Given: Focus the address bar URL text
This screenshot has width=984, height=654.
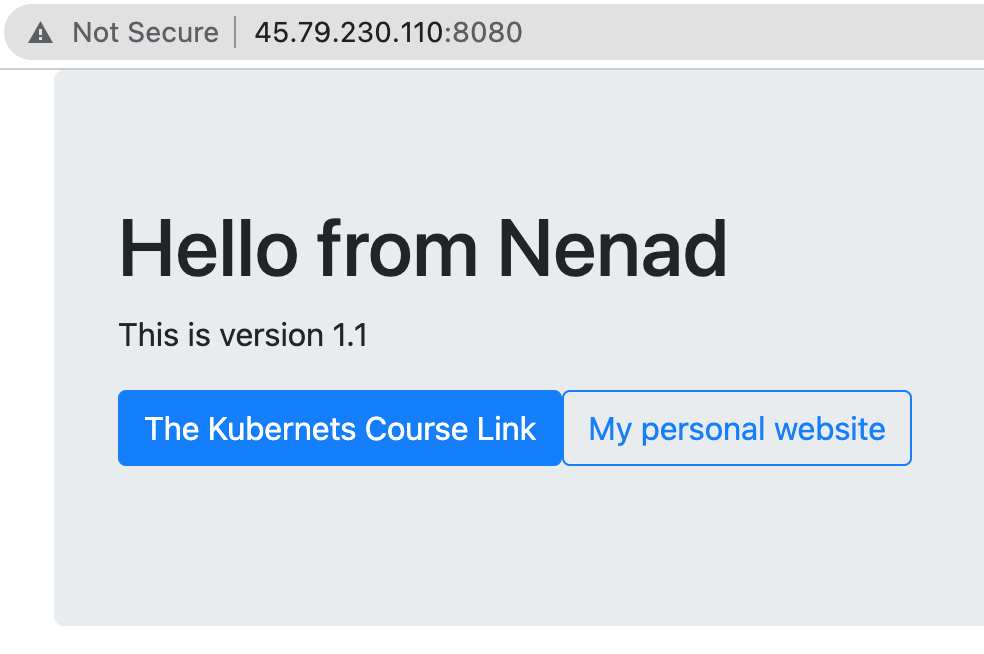Looking at the screenshot, I should pyautogui.click(x=388, y=33).
